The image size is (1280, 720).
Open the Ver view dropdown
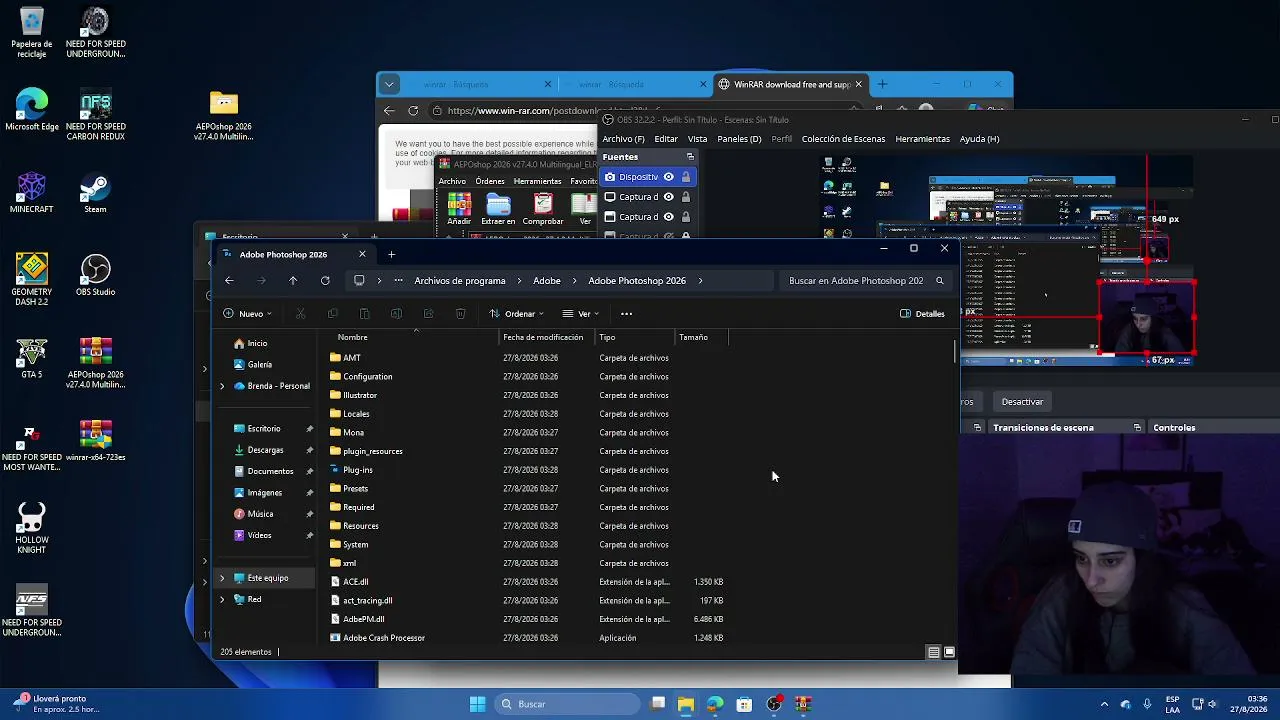tap(580, 314)
